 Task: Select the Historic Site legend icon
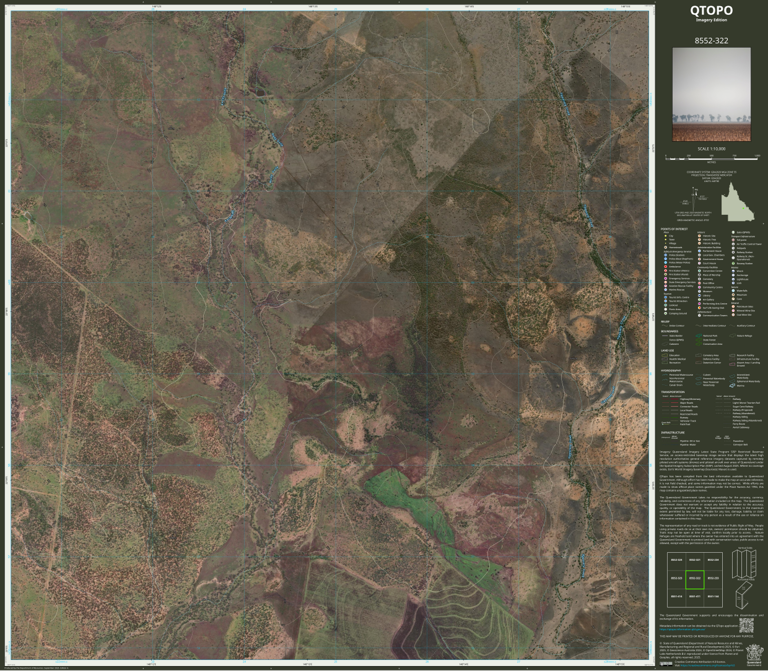click(699, 236)
